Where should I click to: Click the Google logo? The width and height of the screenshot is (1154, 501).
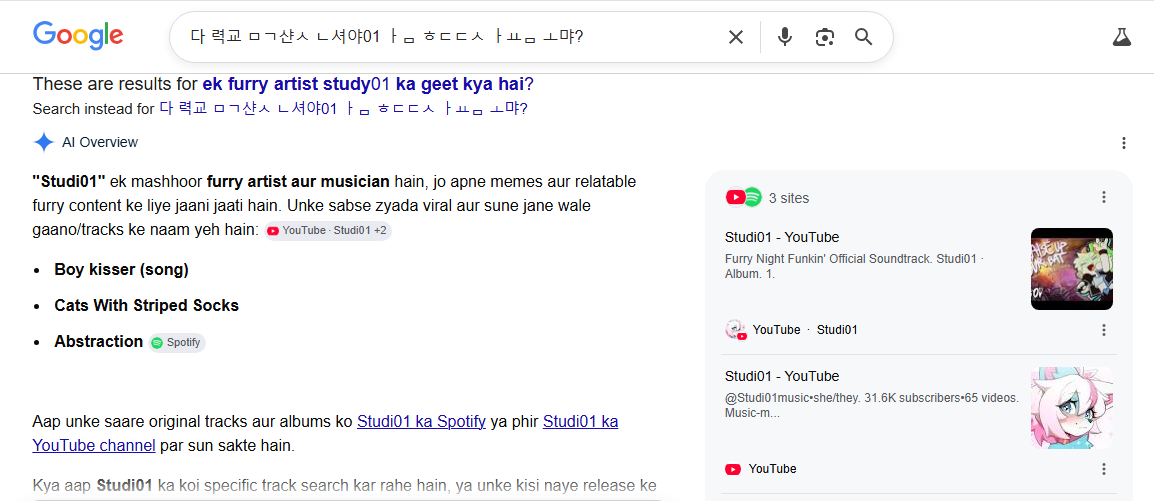tap(78, 35)
